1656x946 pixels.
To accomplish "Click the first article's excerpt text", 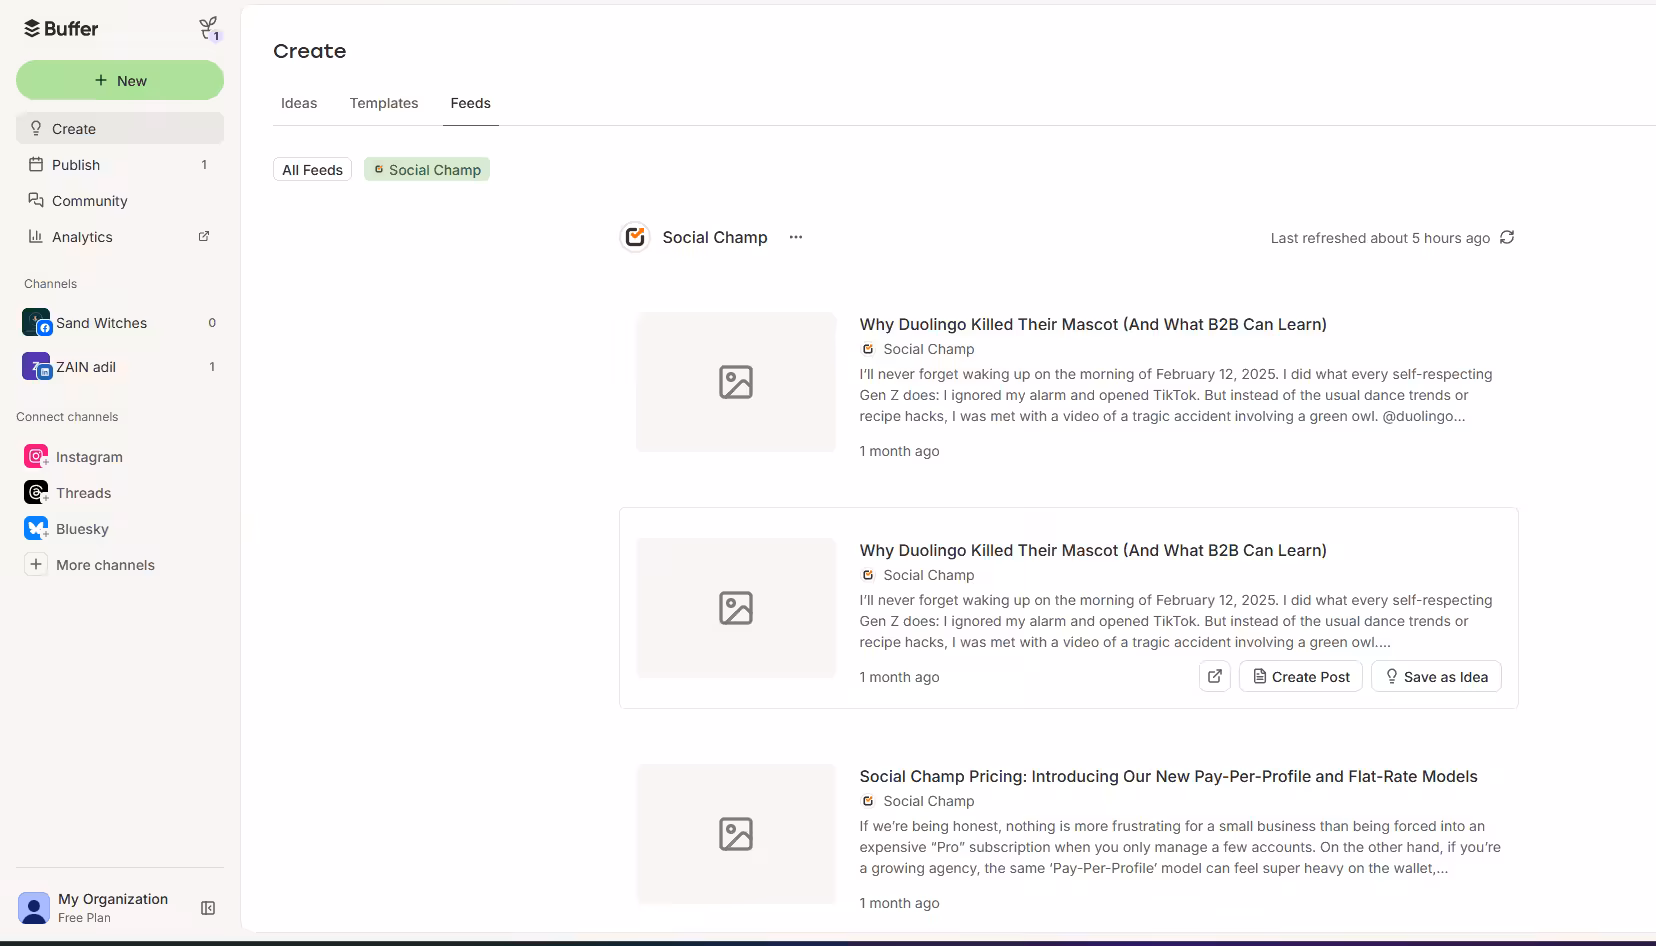I will [x=1176, y=395].
